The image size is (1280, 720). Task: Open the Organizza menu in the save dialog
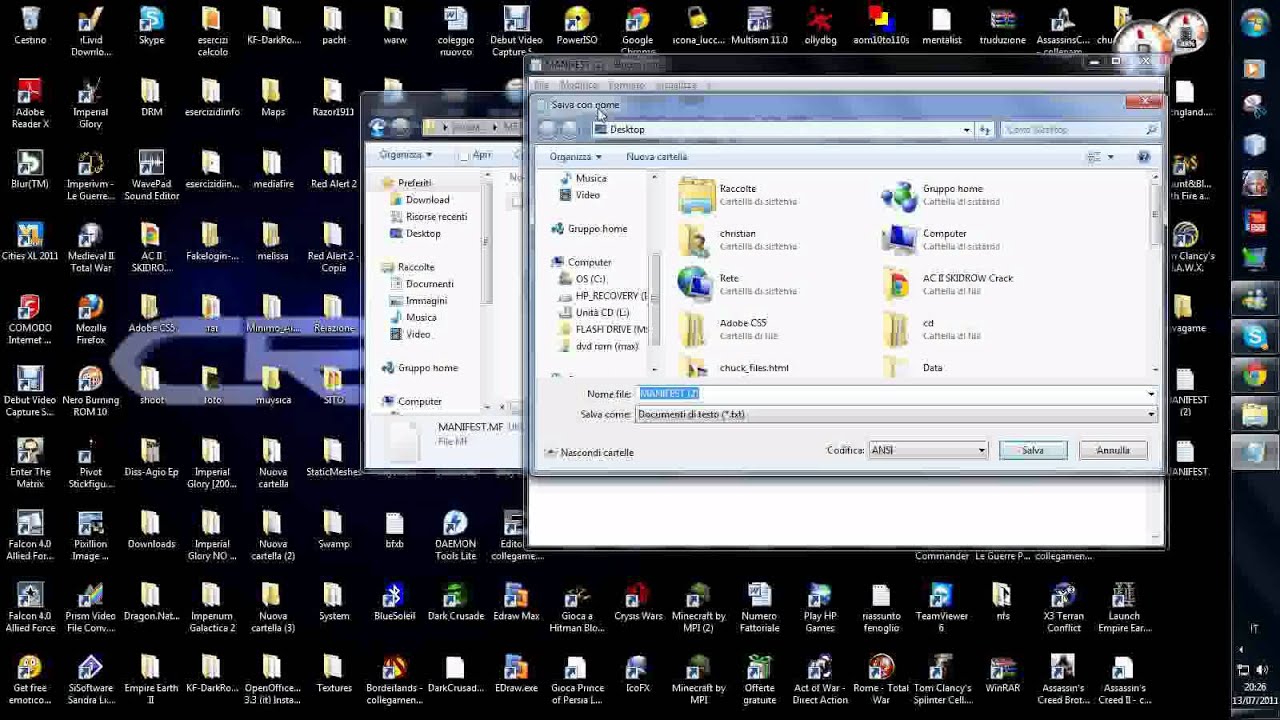click(x=575, y=157)
